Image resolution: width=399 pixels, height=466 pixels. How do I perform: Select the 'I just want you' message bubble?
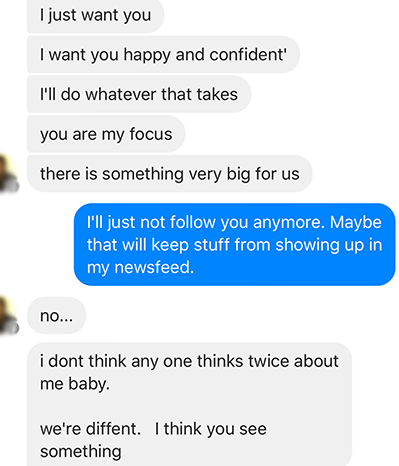(x=95, y=15)
